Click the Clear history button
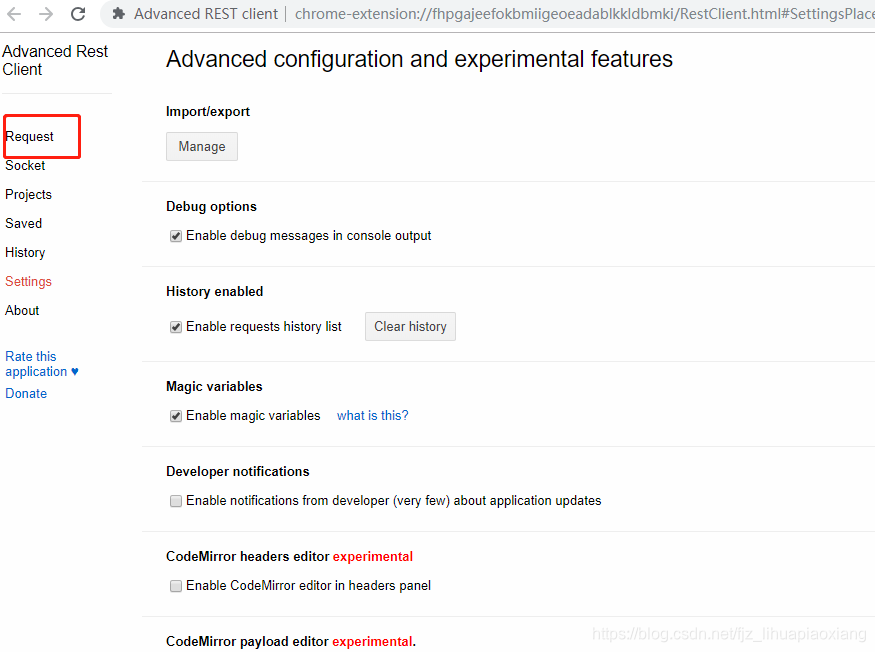The height and width of the screenshot is (652, 875). 410,327
